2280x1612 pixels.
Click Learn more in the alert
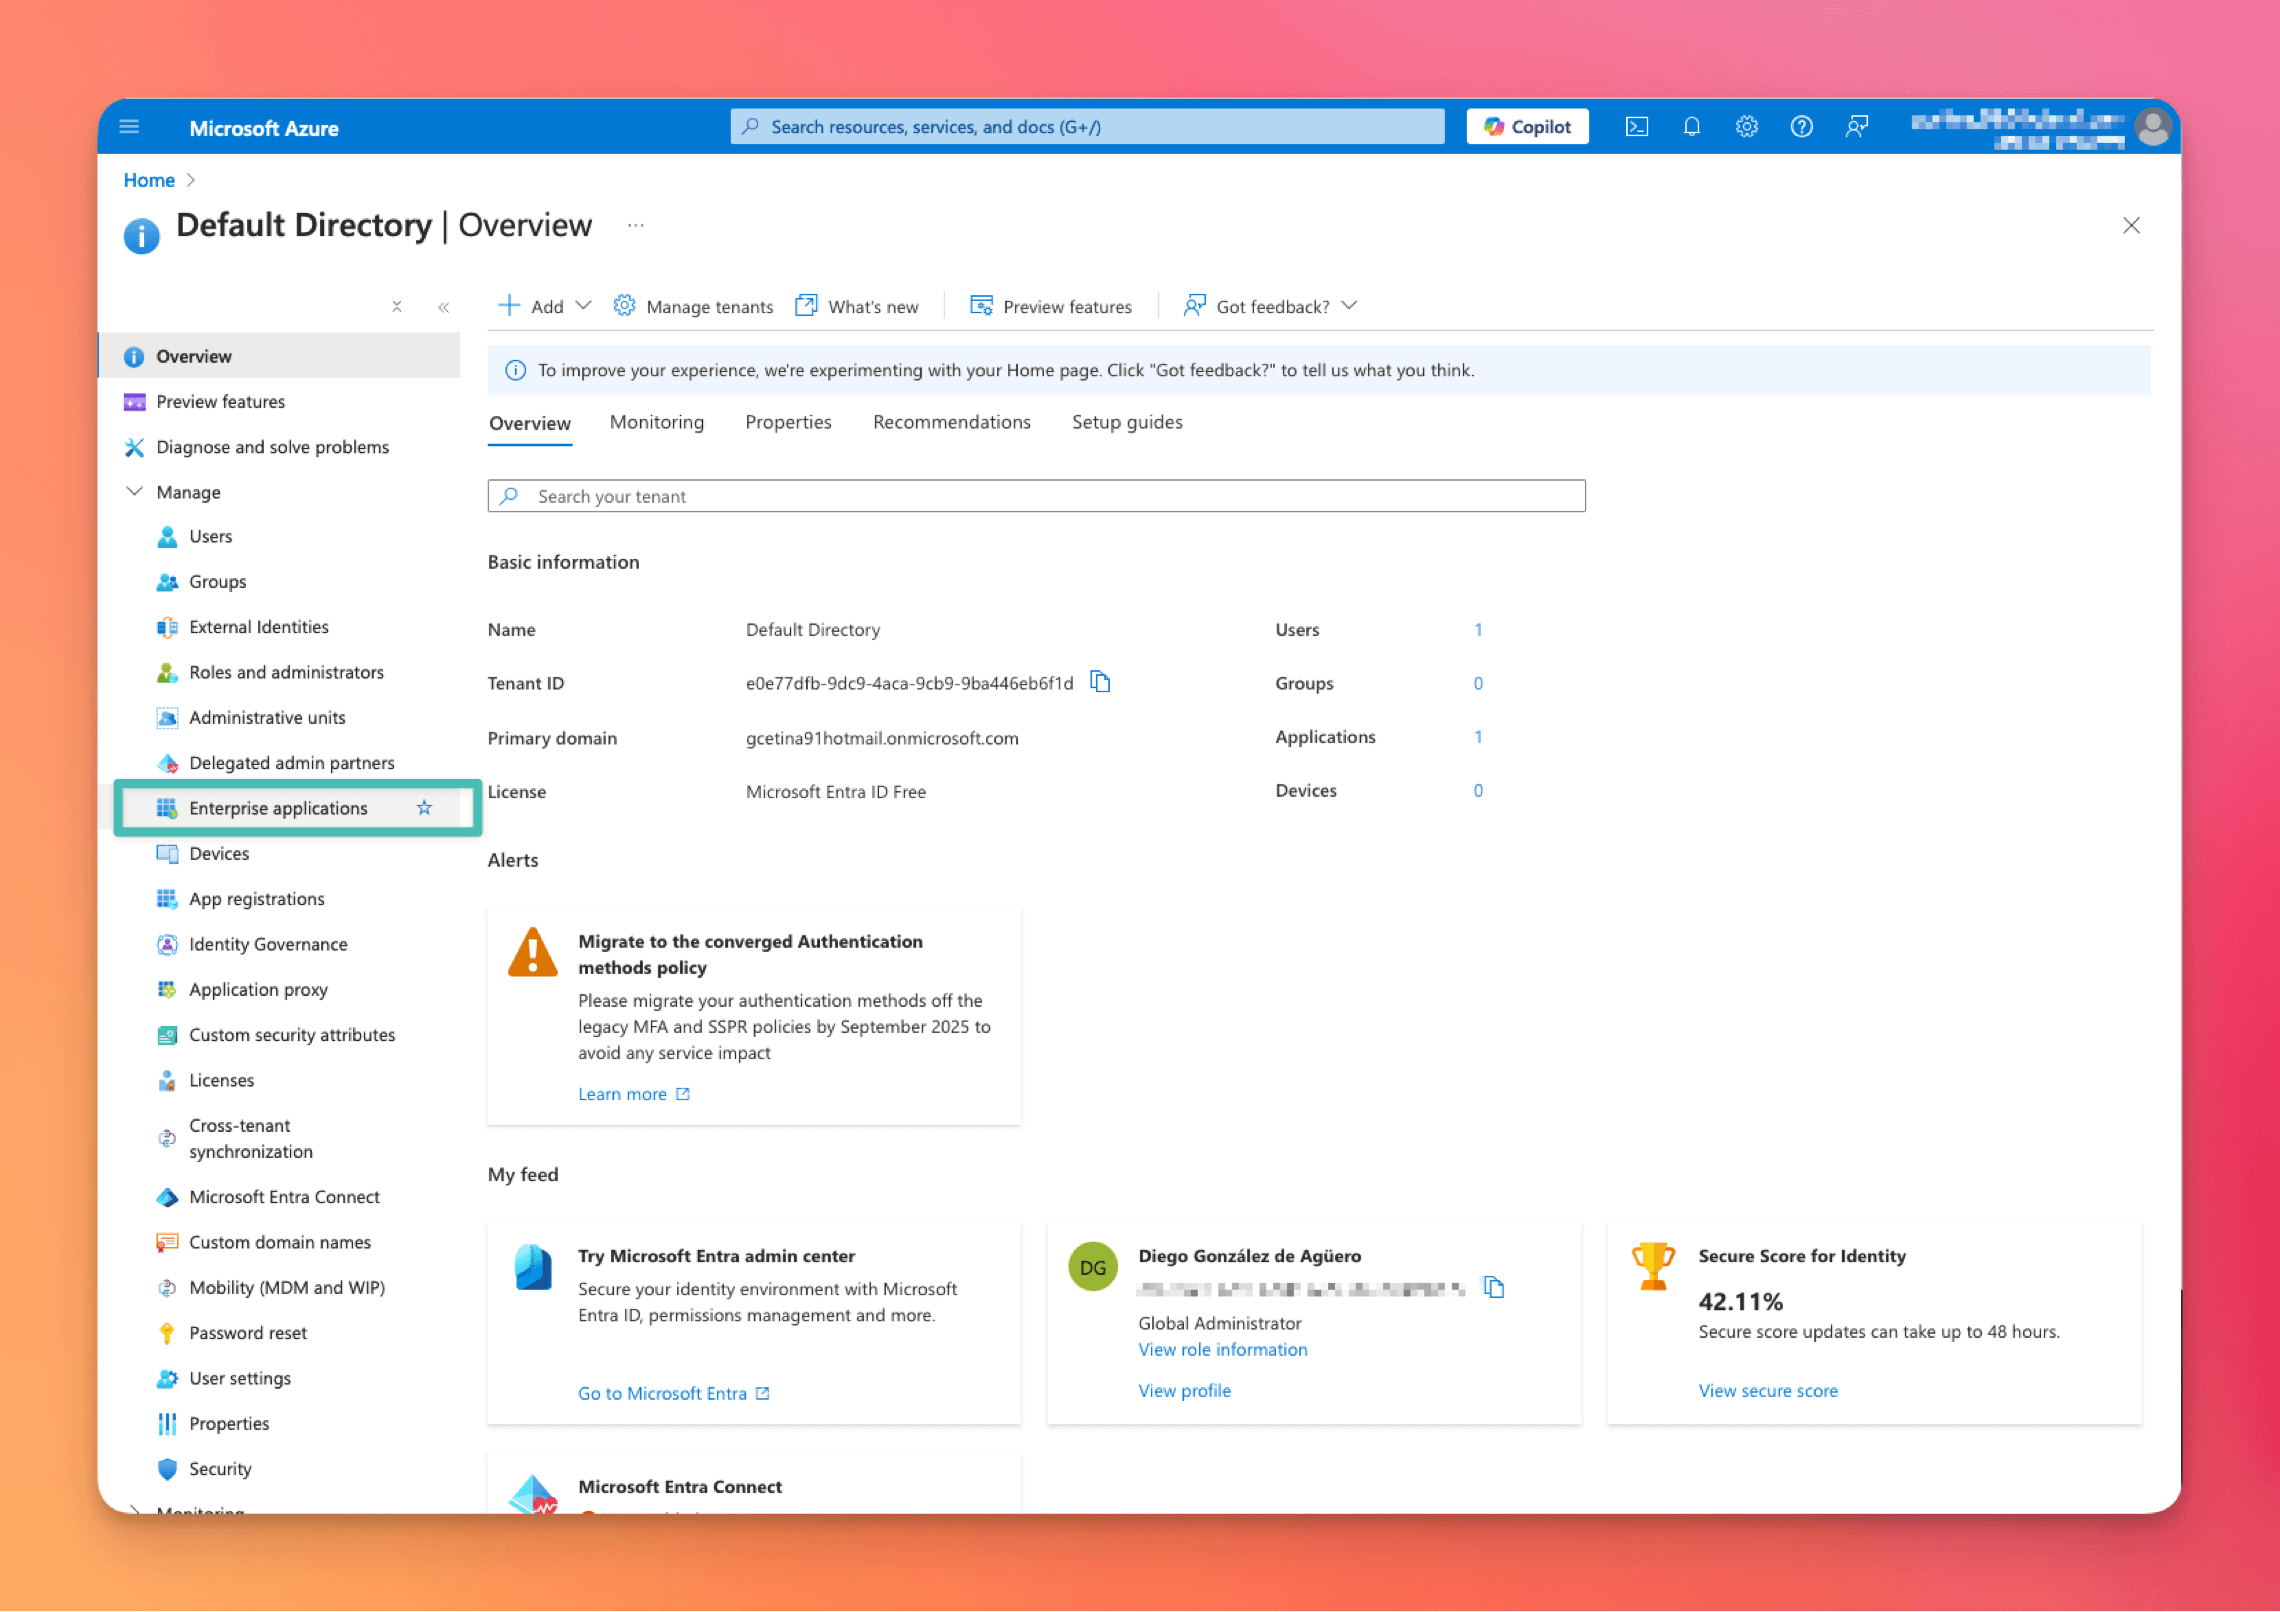634,1094
